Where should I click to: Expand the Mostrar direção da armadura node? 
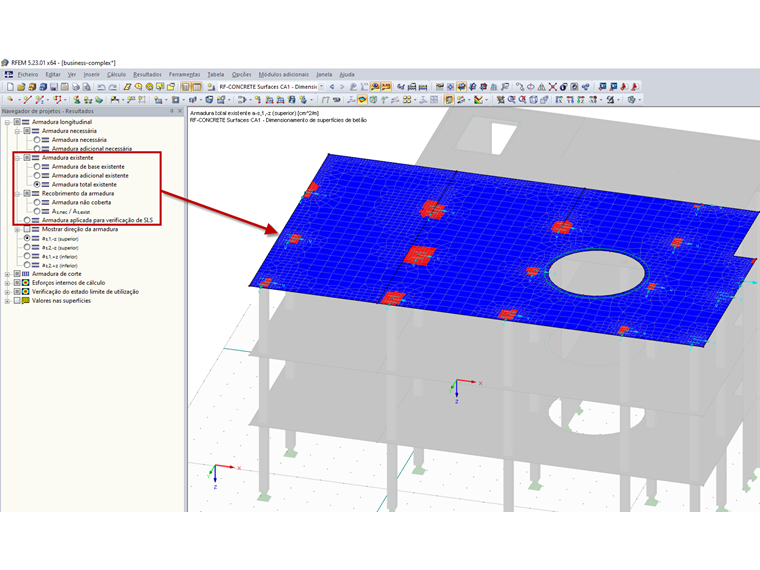[17, 229]
